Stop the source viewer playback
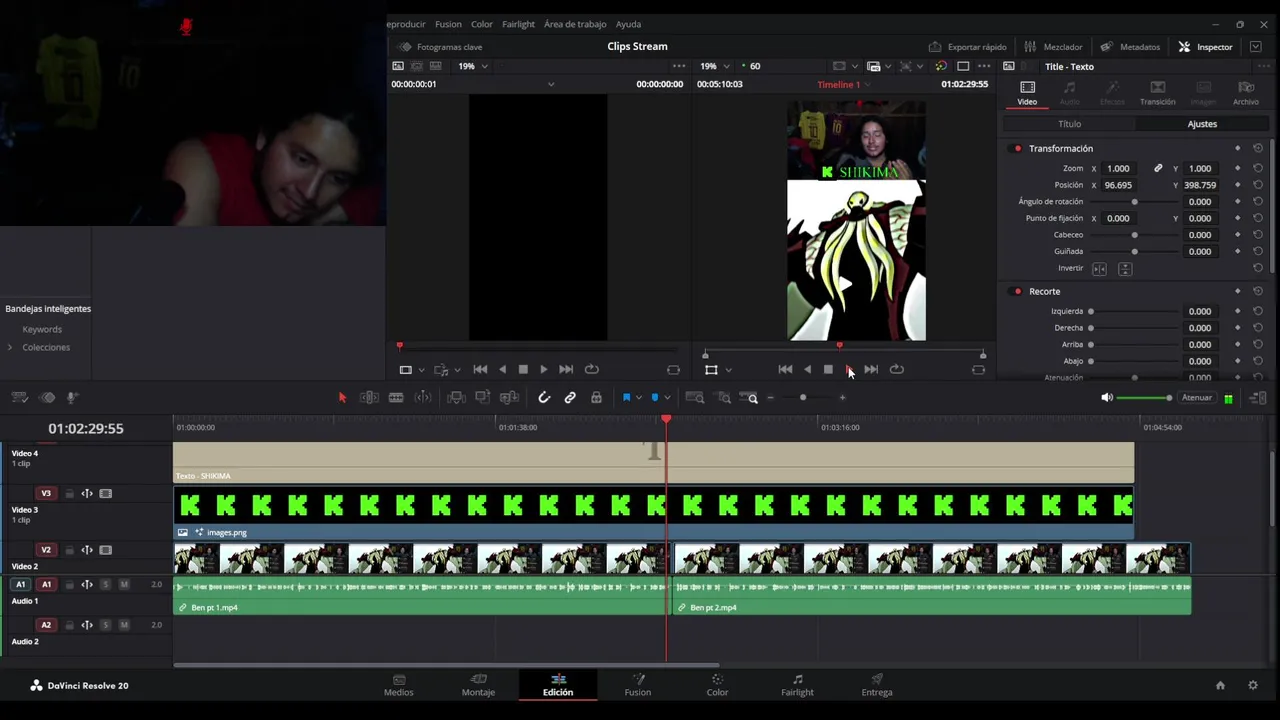Image resolution: width=1280 pixels, height=720 pixels. tap(523, 370)
